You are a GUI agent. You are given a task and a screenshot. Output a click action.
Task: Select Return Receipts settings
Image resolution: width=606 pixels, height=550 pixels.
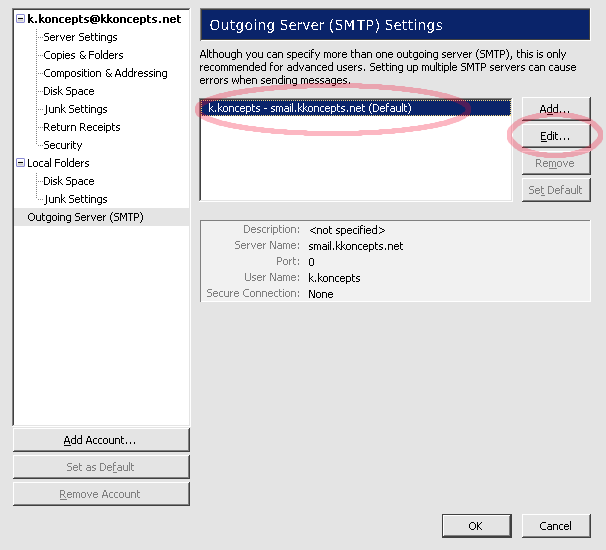click(x=82, y=127)
